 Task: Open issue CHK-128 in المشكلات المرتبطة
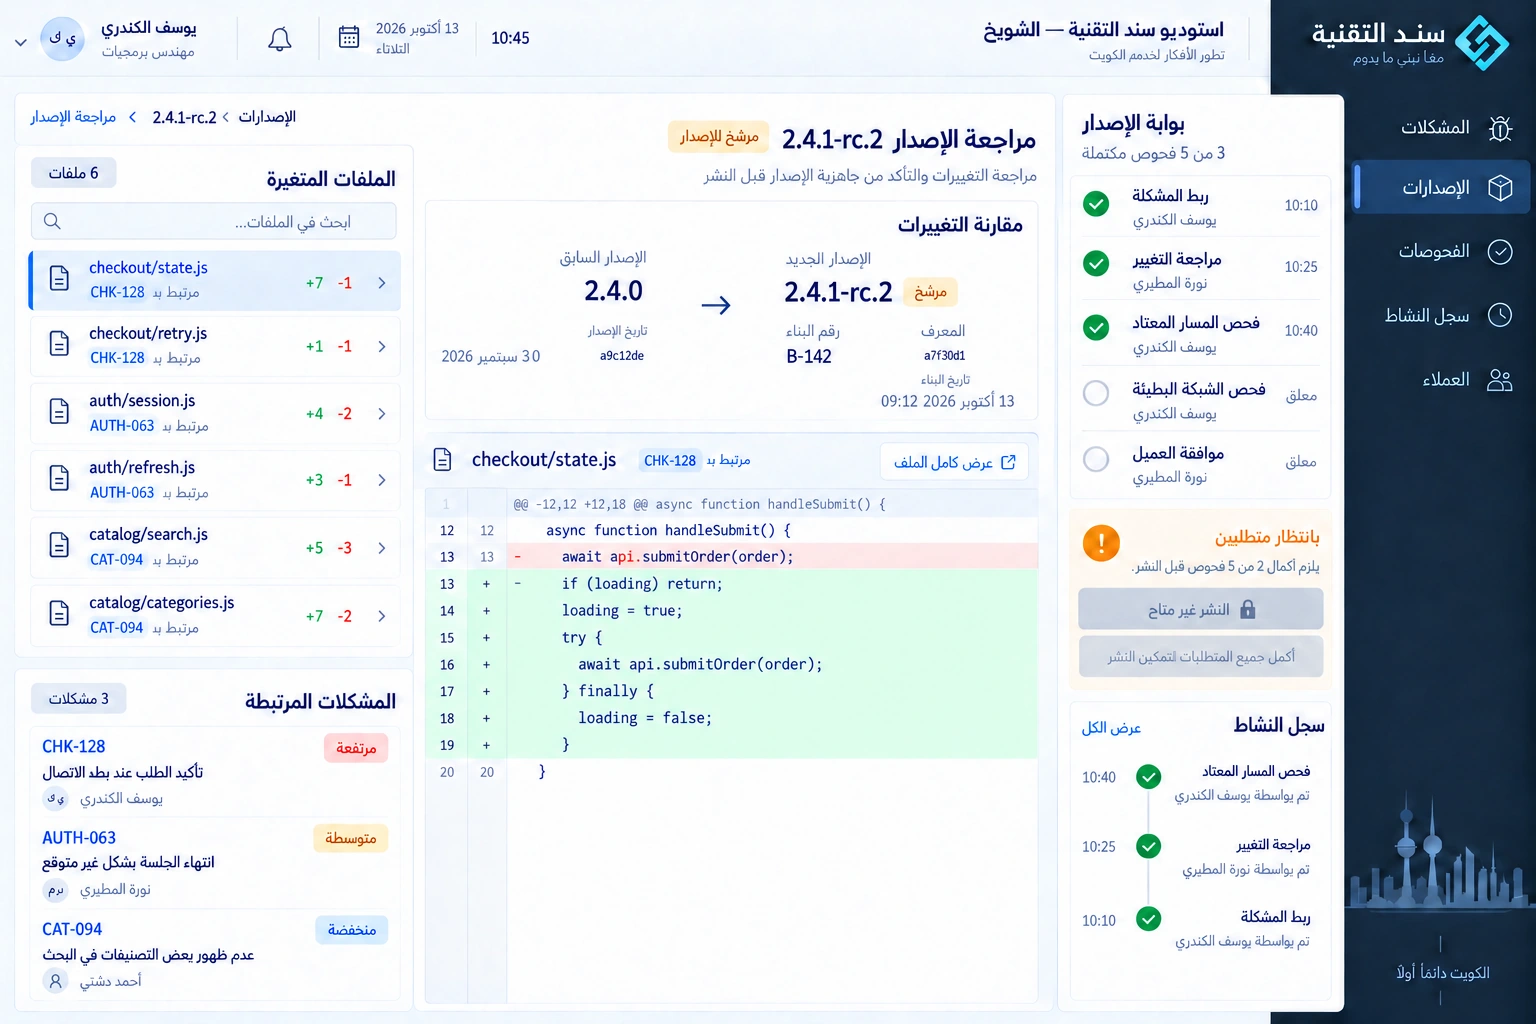(x=73, y=746)
